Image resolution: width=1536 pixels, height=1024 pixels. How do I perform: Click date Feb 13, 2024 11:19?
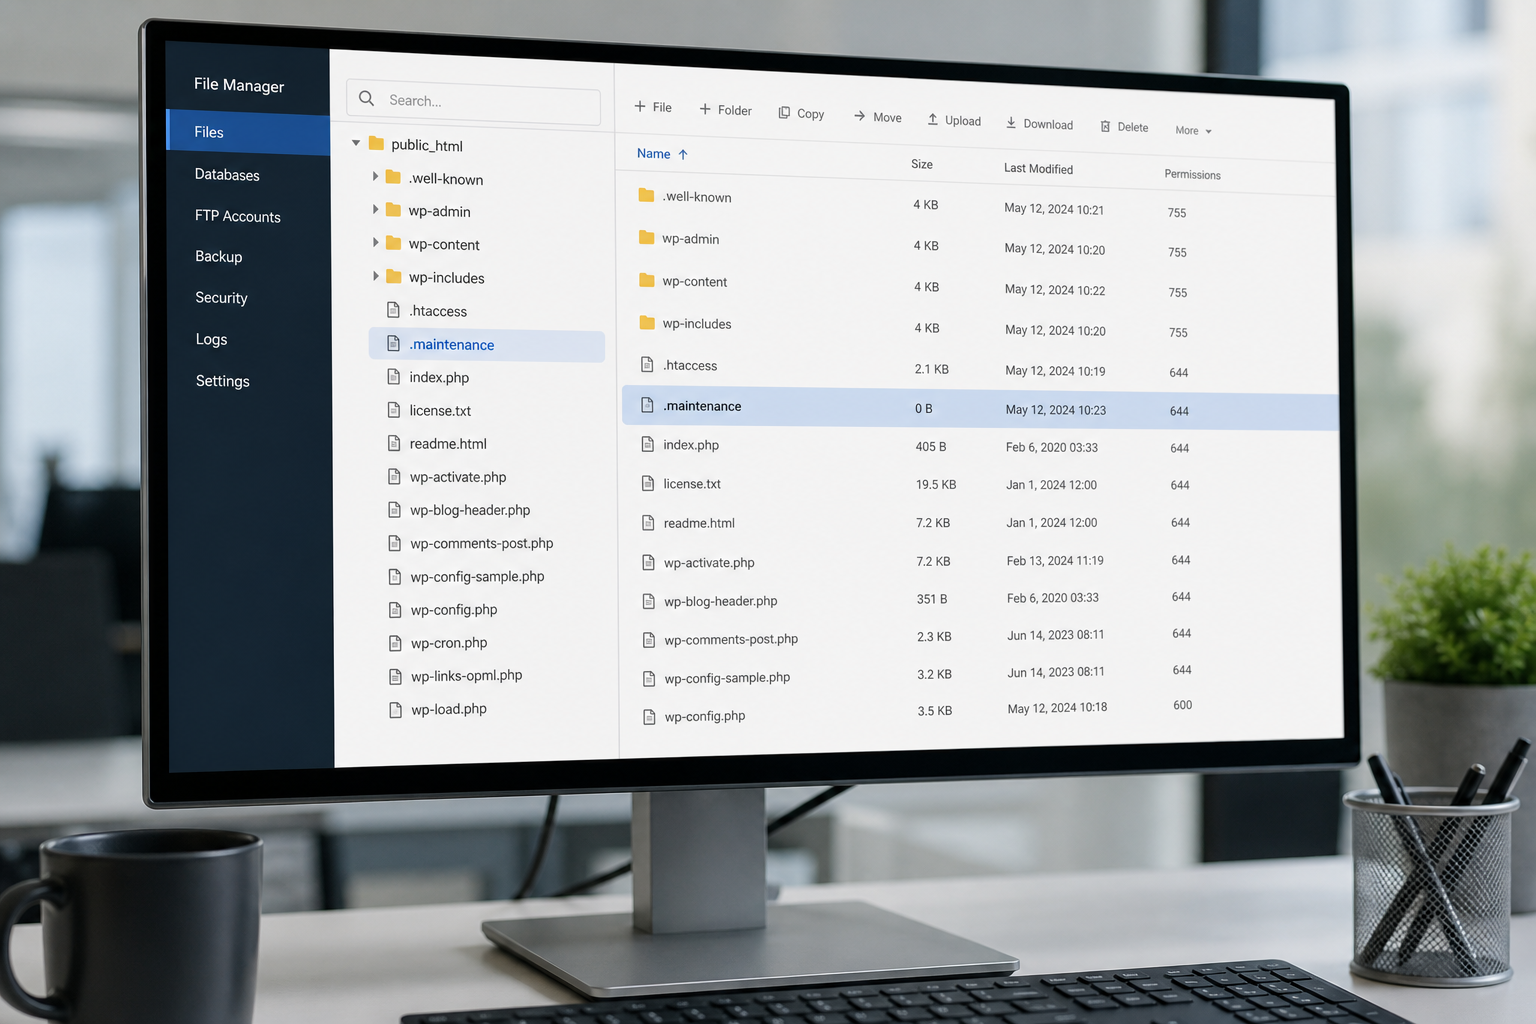pyautogui.click(x=1055, y=561)
